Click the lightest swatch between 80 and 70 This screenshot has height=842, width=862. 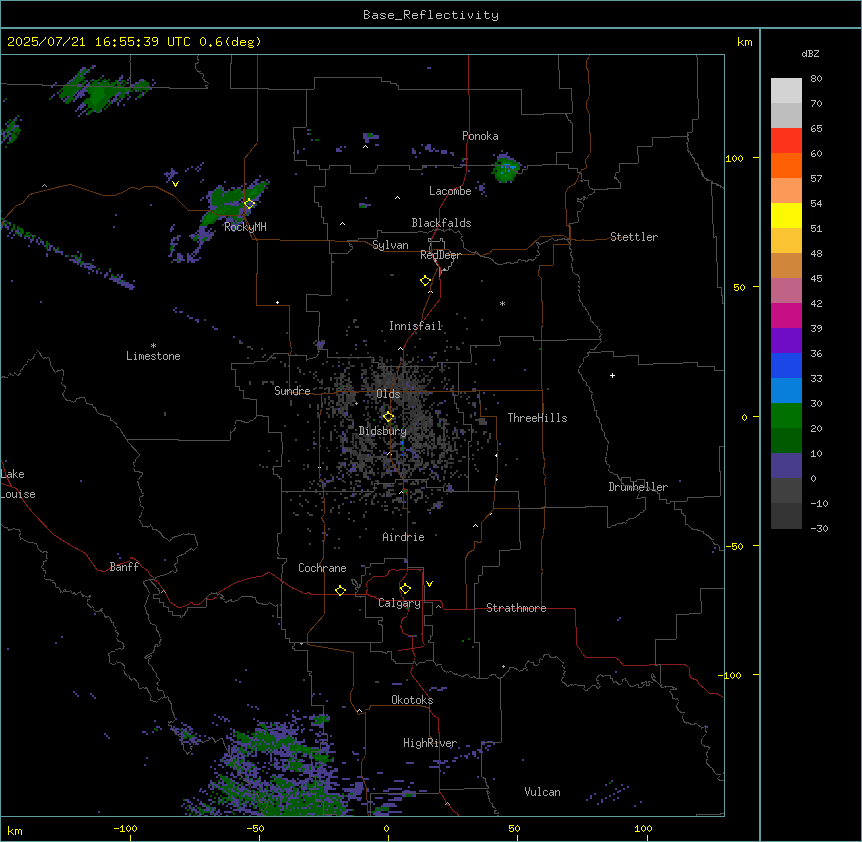tap(786, 90)
